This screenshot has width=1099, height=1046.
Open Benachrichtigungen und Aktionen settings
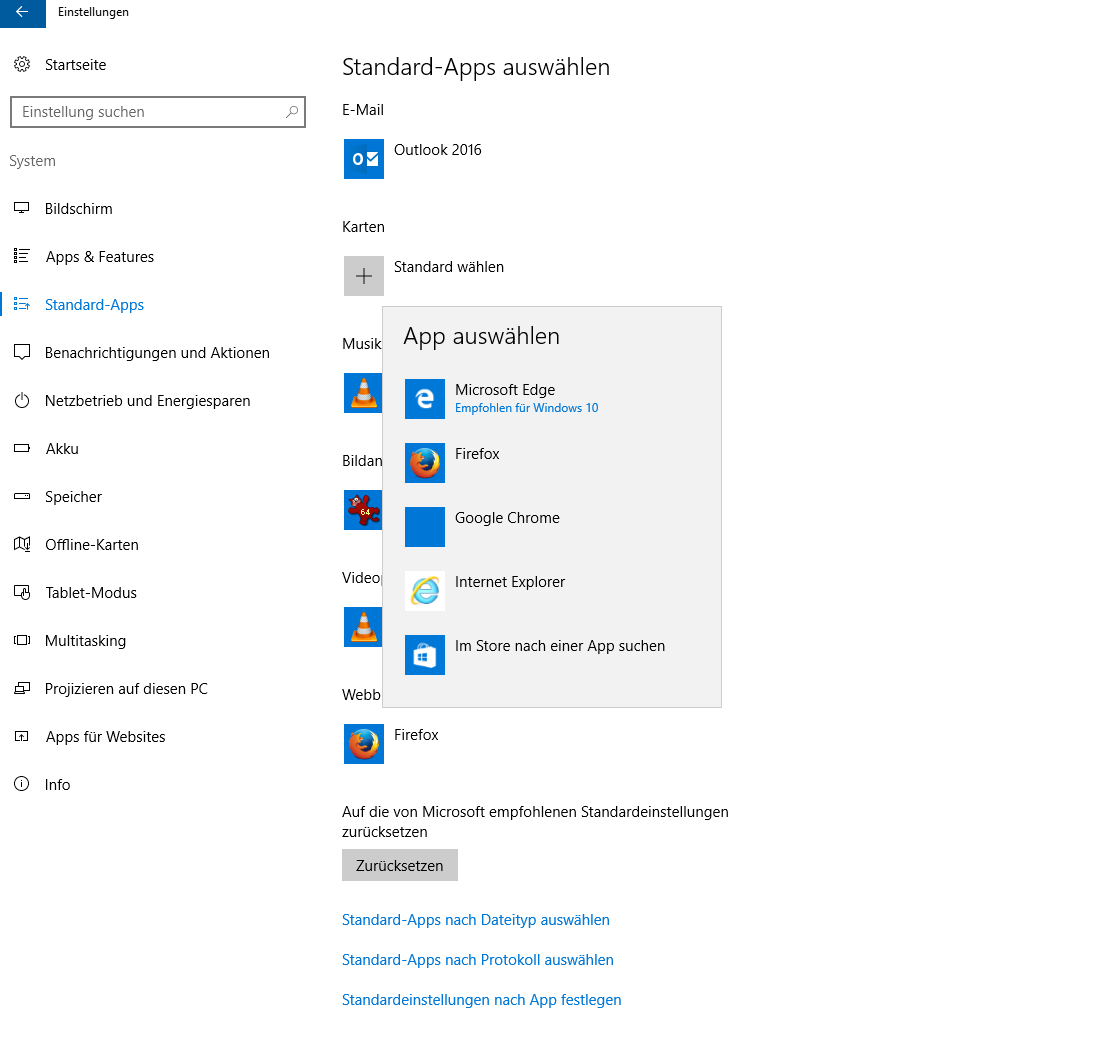pos(157,353)
